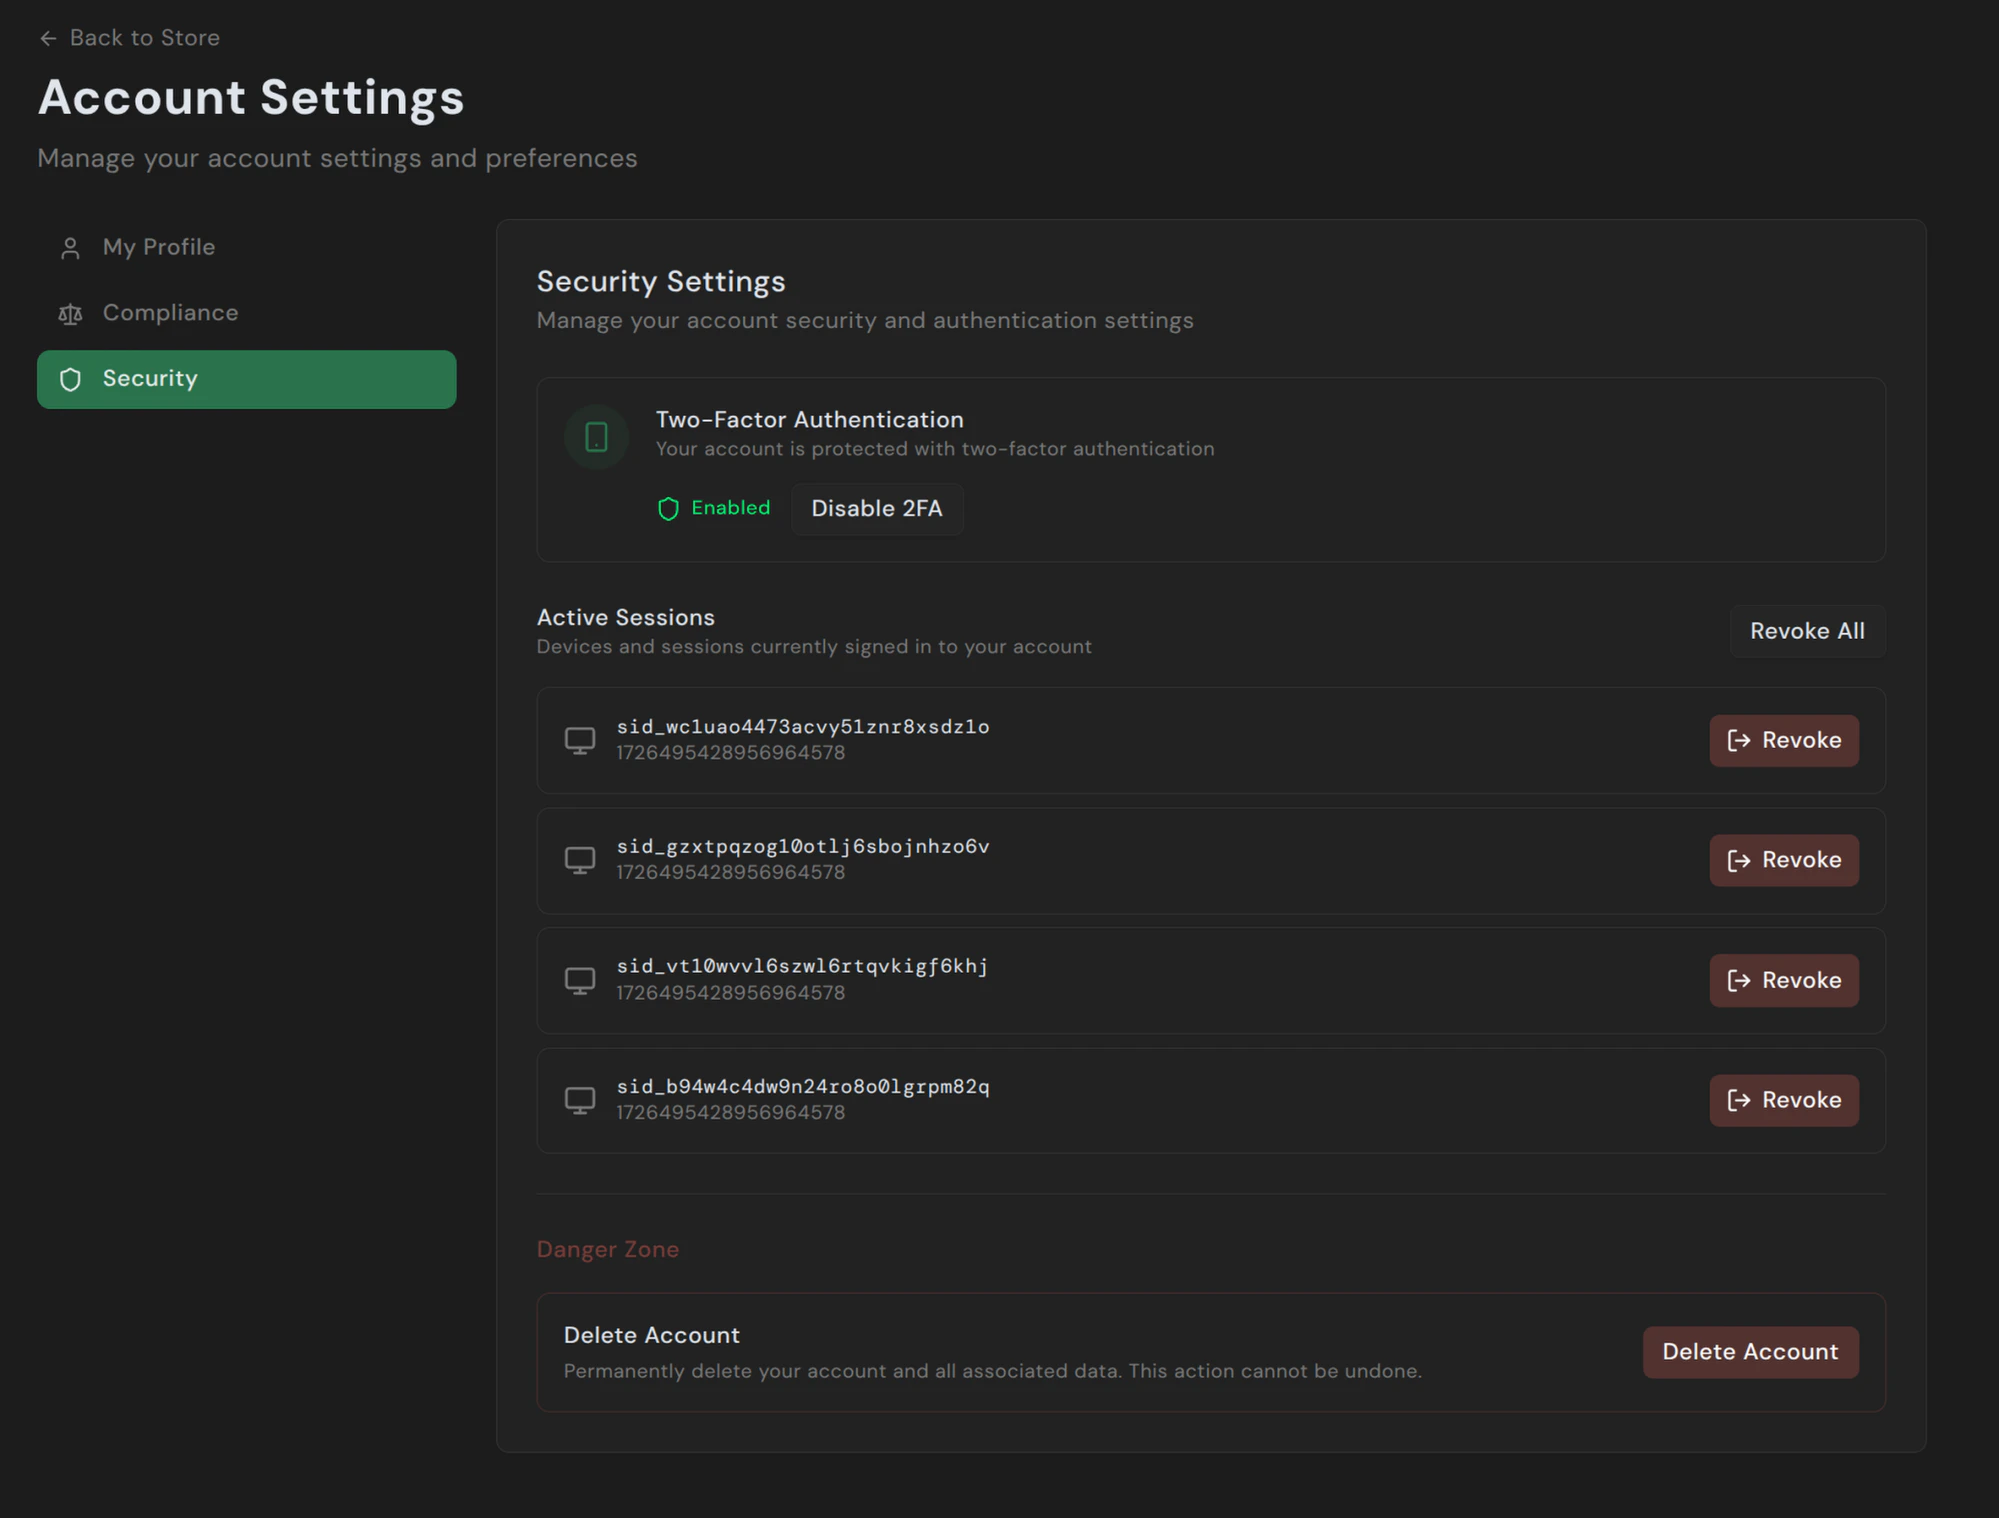Revoke all active sessions
The height and width of the screenshot is (1518, 1999).
tap(1807, 631)
